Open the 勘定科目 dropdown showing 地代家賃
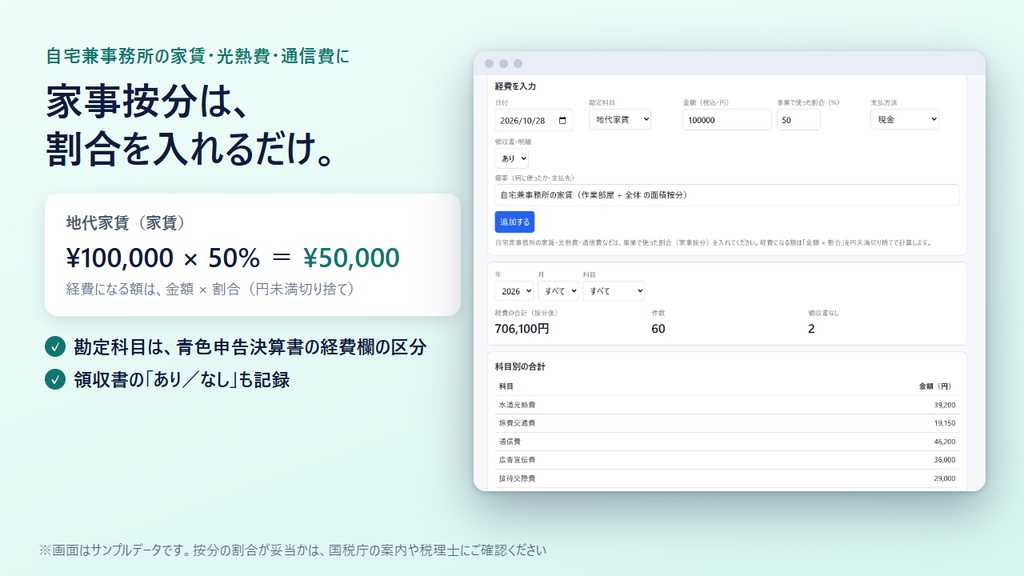This screenshot has width=1024, height=576. (620, 120)
